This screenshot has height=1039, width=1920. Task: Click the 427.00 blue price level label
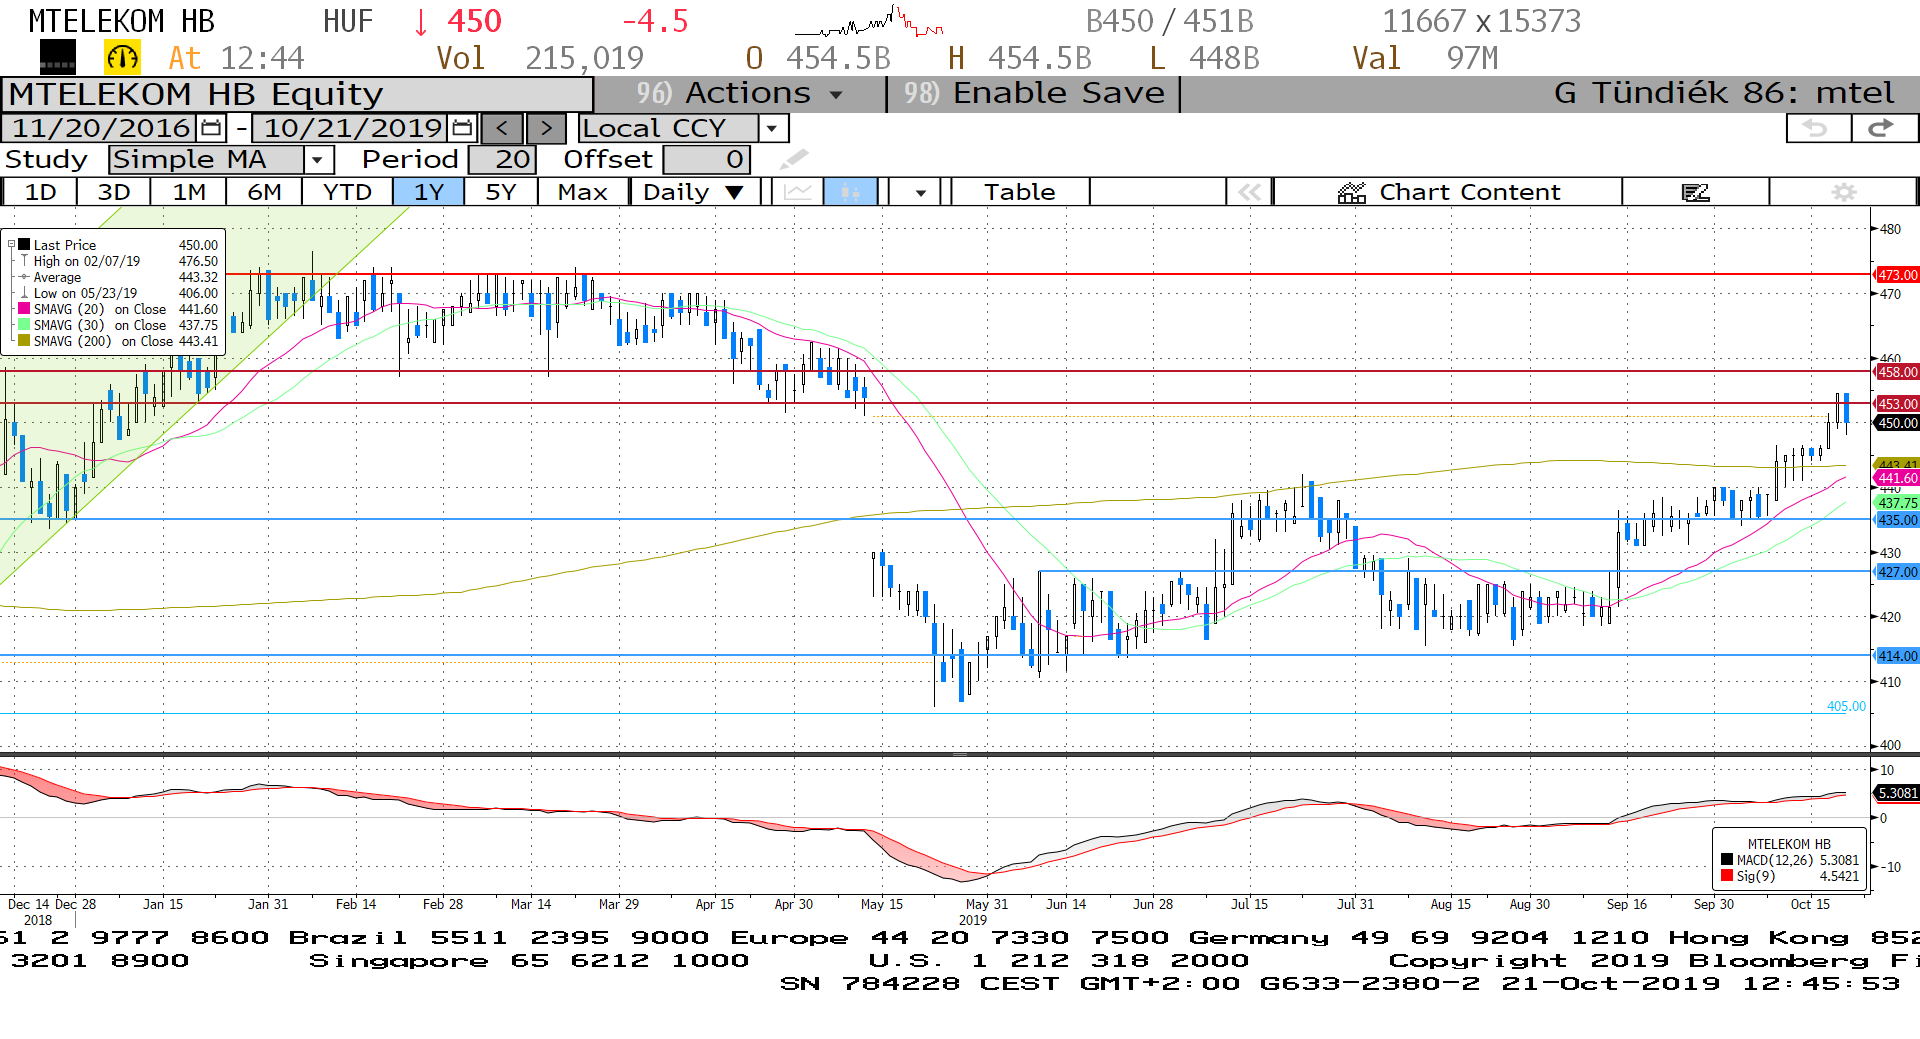[x=1896, y=572]
